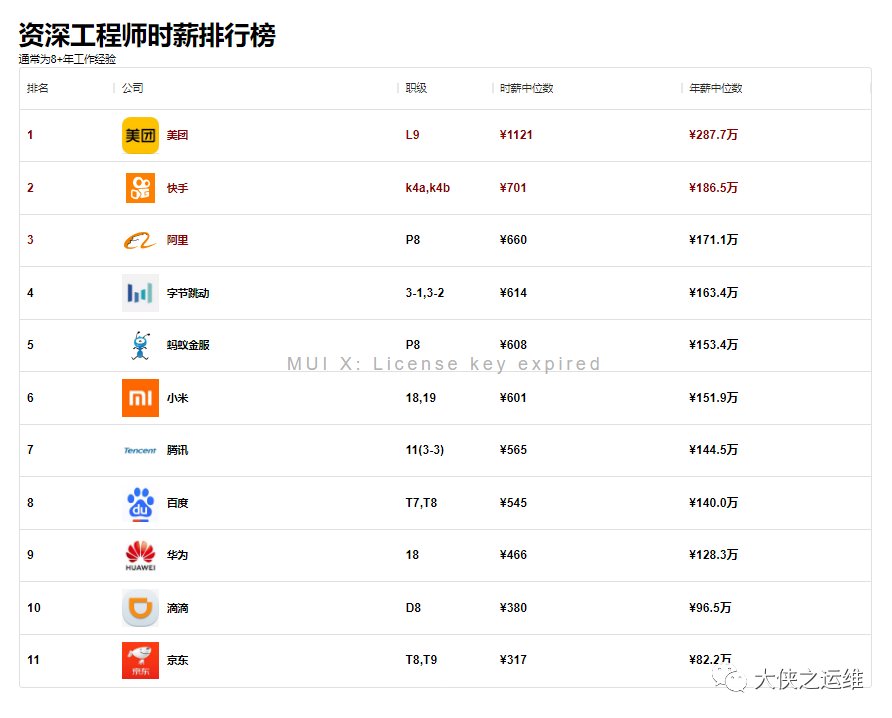
Task: Select the 字节跳动 company name
Action: 188,293
